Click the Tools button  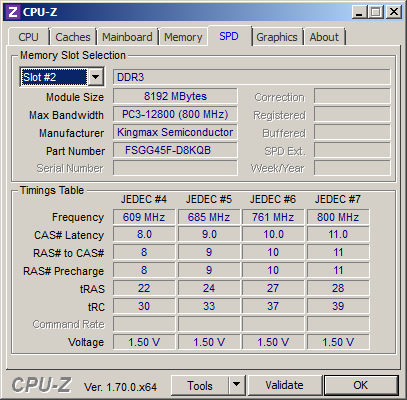(200, 386)
